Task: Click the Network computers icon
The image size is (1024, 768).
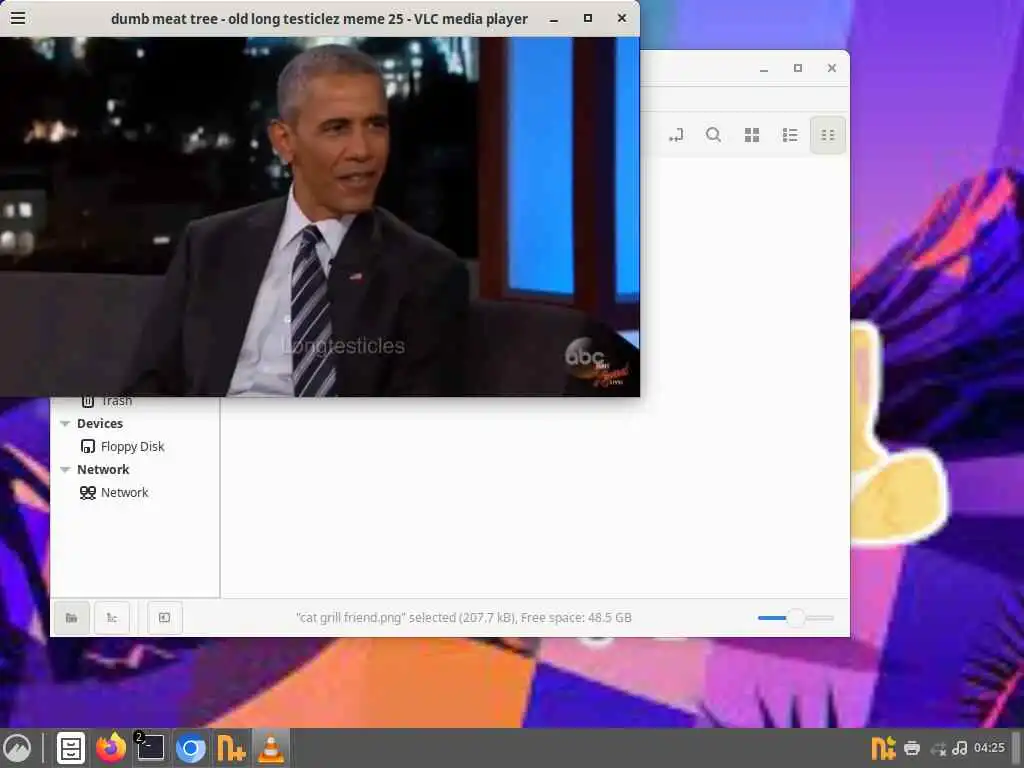Action: (88, 492)
